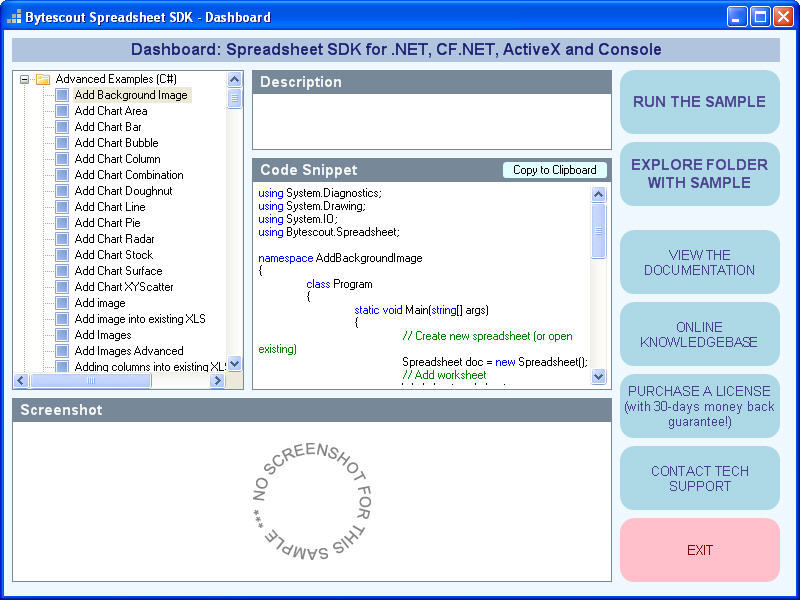Select the Add Chart Bubble sample

(116, 143)
